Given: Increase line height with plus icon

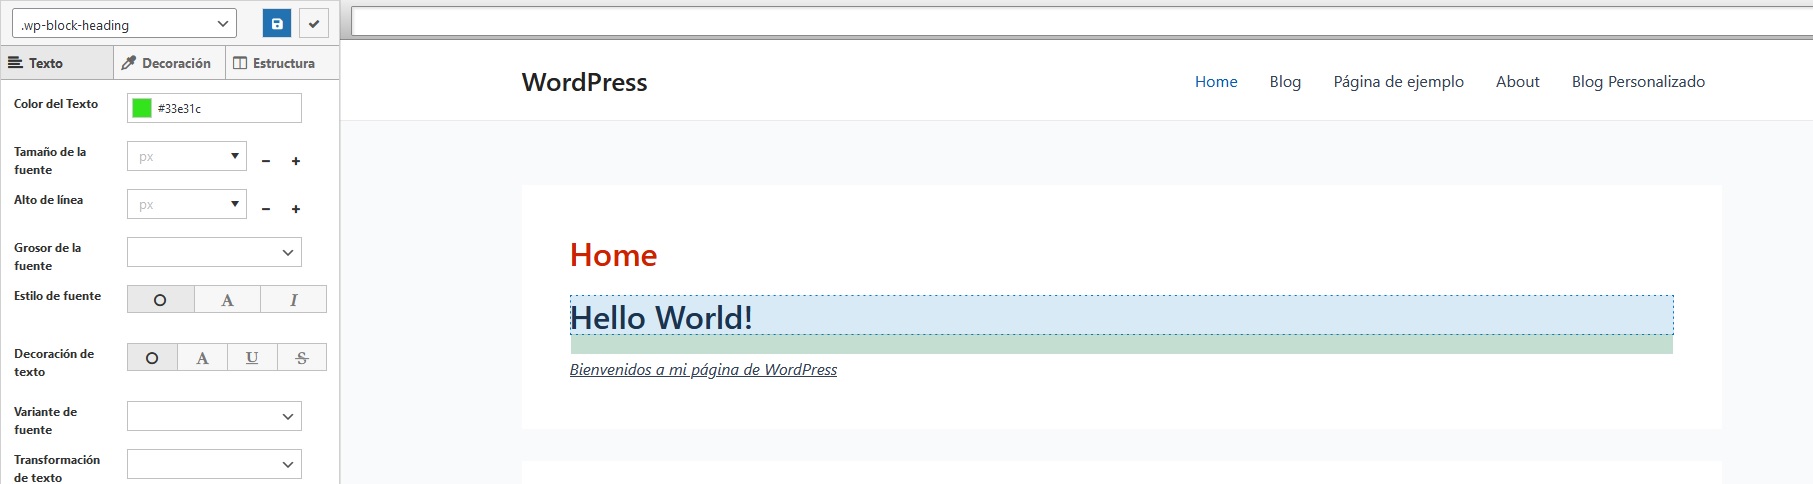Looking at the screenshot, I should pos(296,209).
